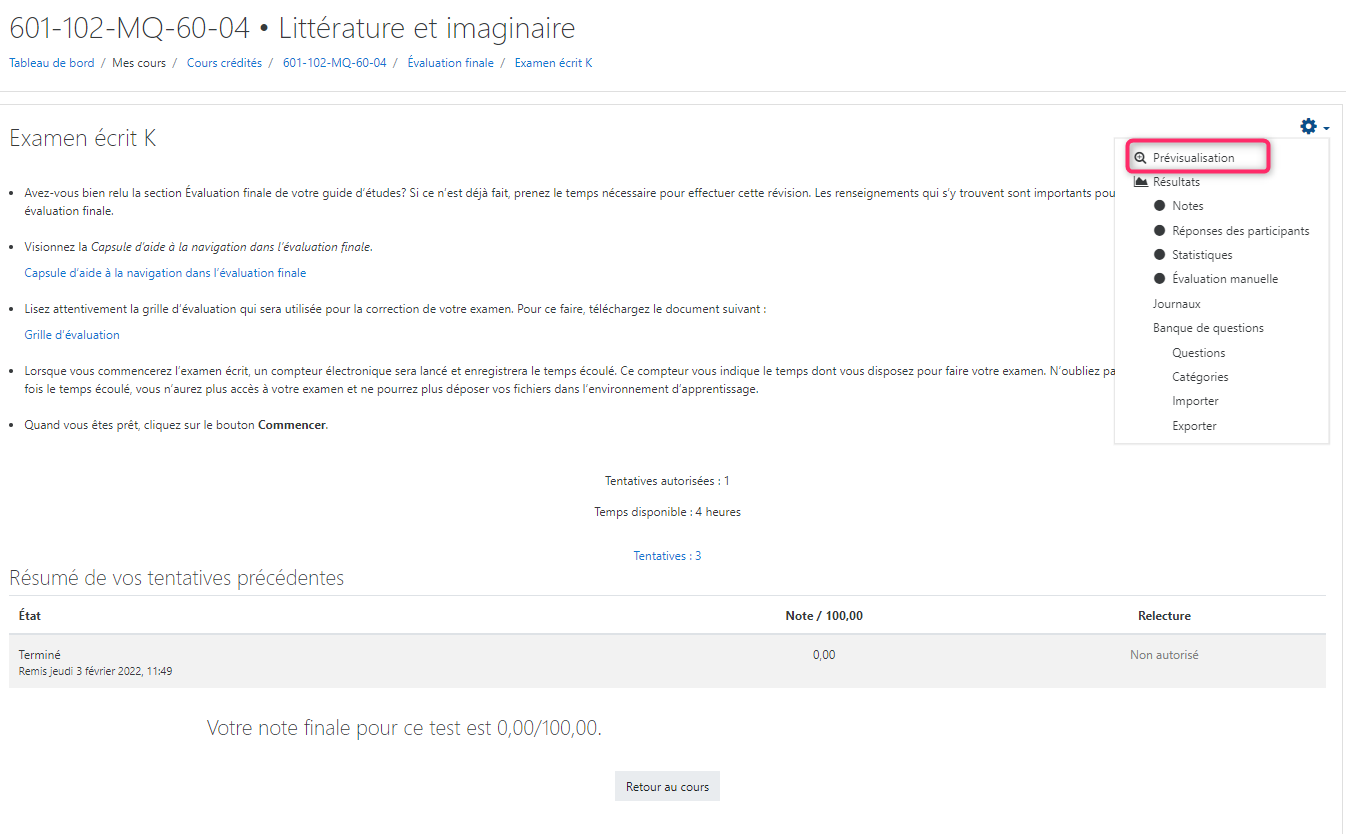The height and width of the screenshot is (834, 1346).
Task: Click the Tentatives : 3 link
Action: (x=667, y=556)
